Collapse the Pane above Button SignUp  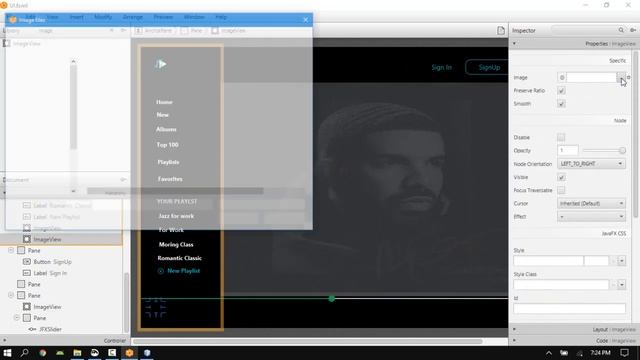point(11,250)
